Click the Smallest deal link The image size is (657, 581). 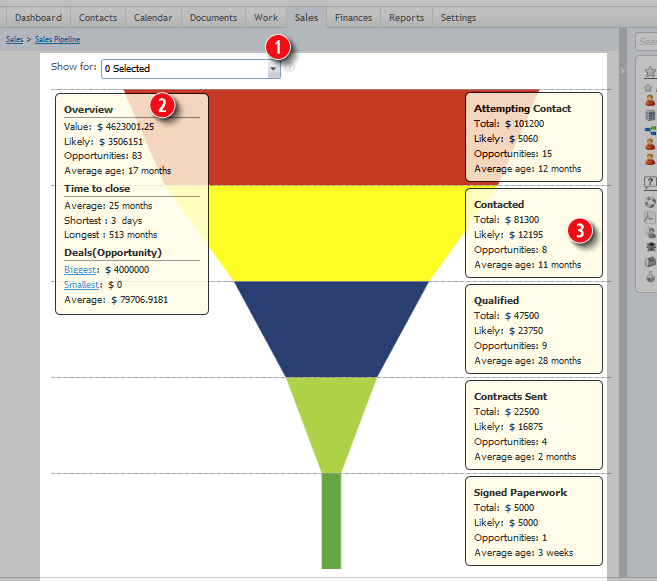click(x=81, y=285)
